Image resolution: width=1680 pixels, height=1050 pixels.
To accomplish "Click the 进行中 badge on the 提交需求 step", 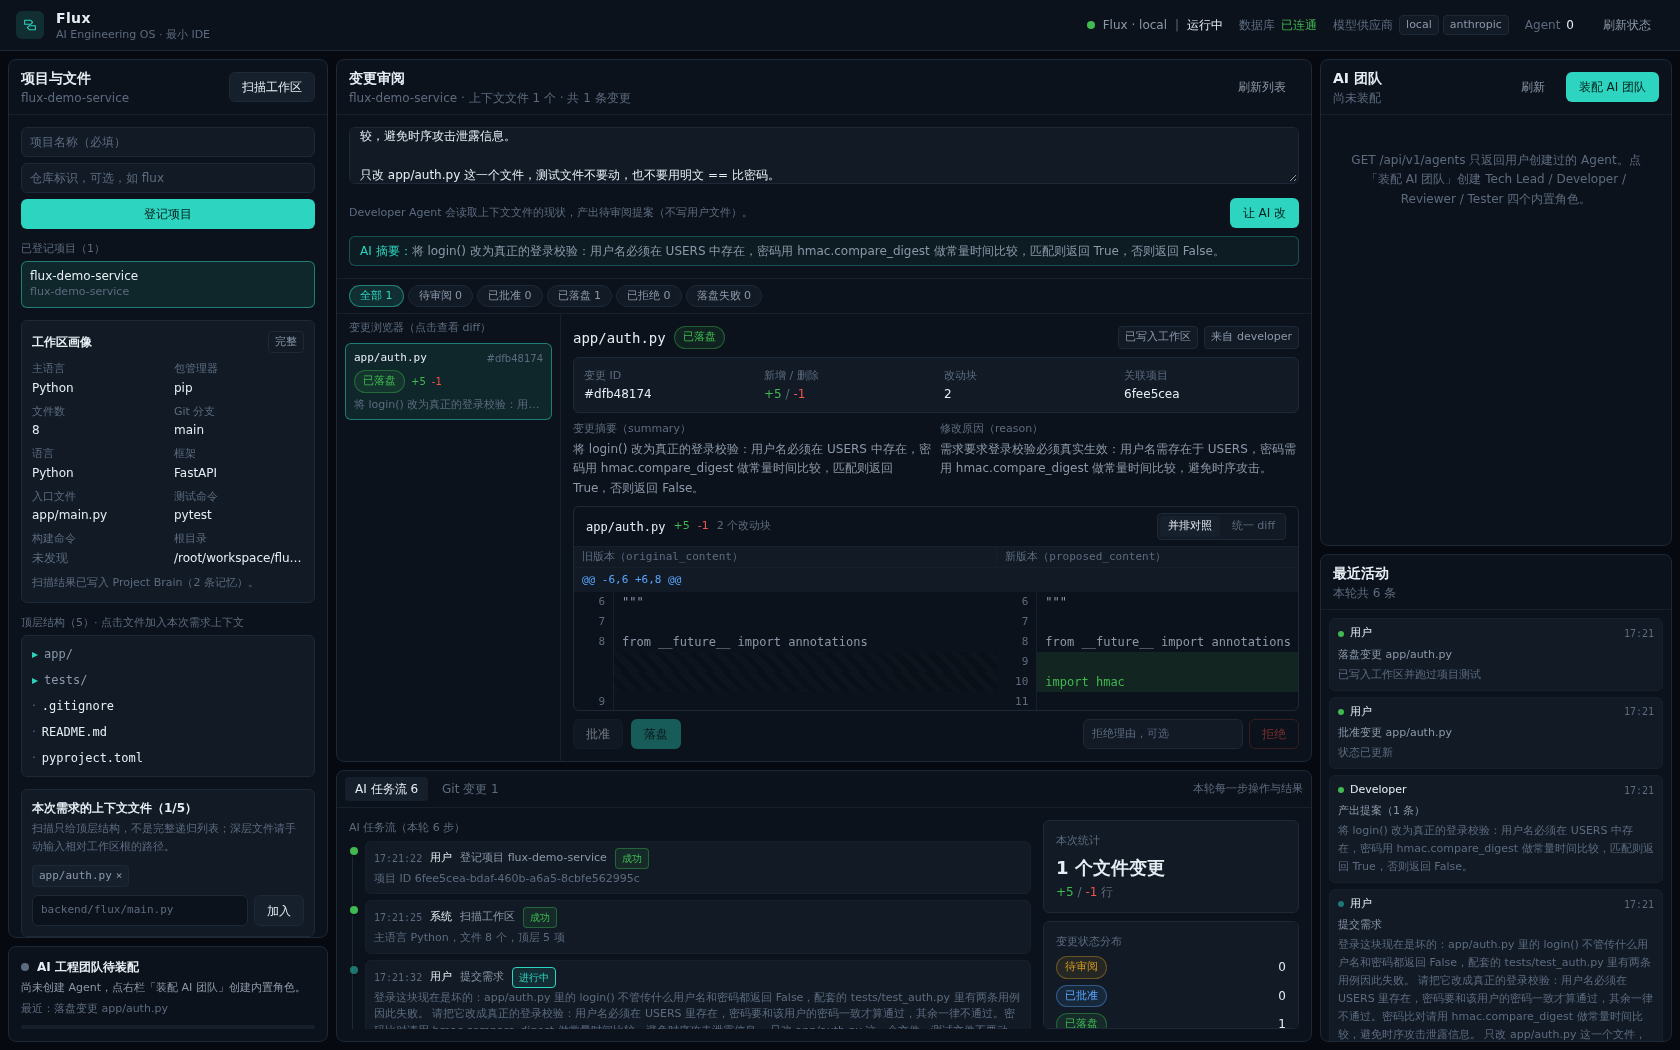I will coord(534,977).
